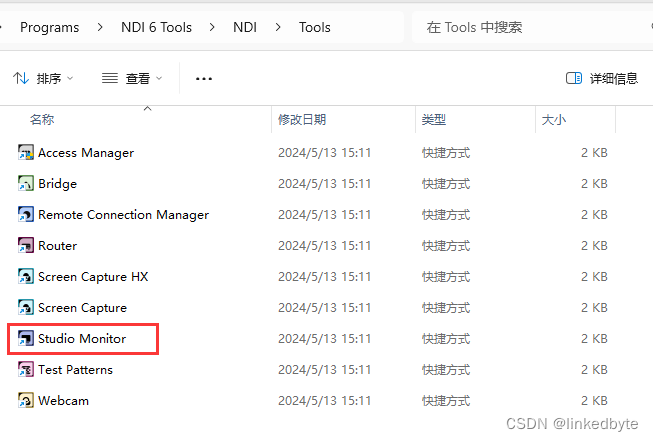653x441 pixels.
Task: Click the Tools breadcrumb segment
Action: pyautogui.click(x=315, y=27)
